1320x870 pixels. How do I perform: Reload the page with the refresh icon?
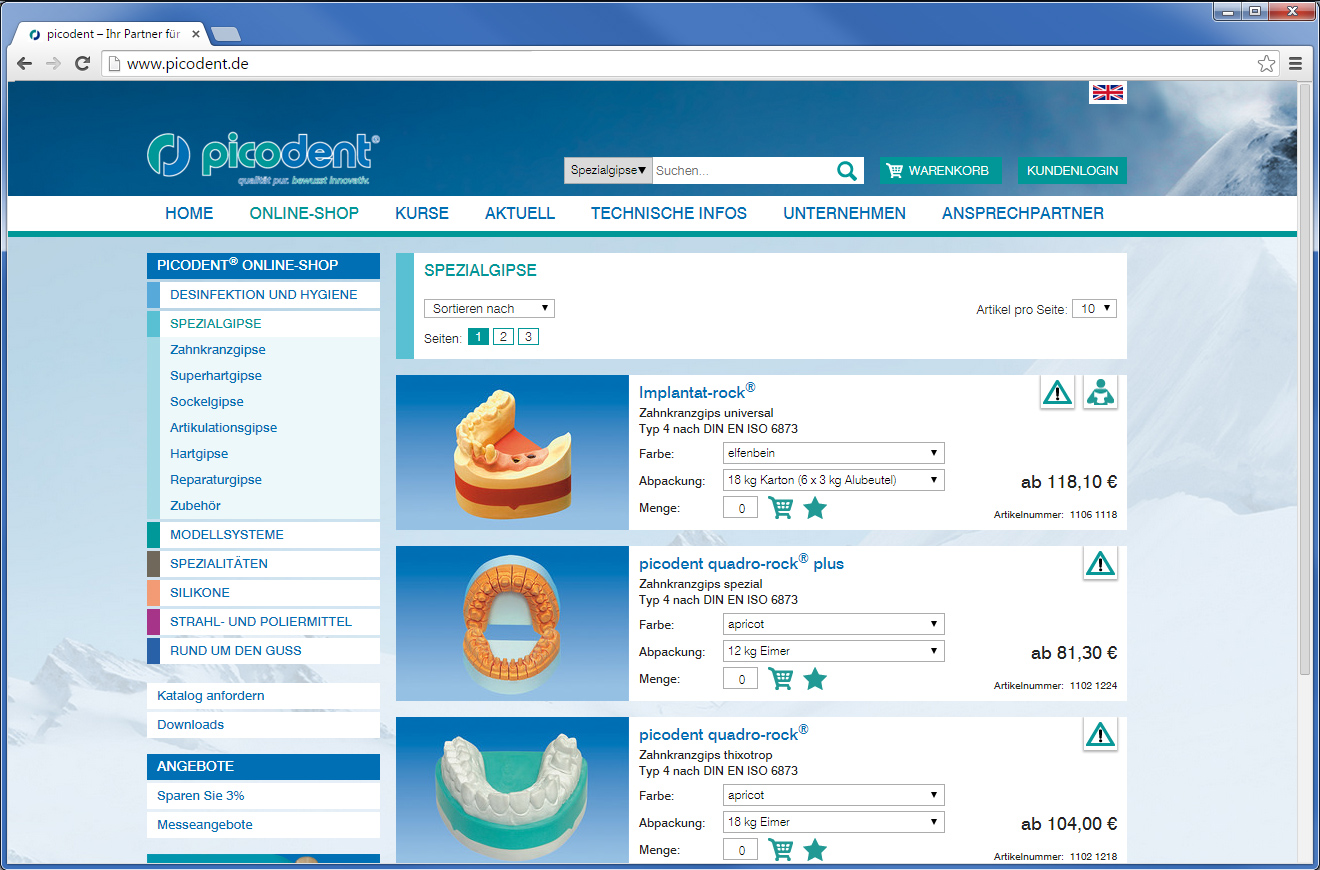pyautogui.click(x=83, y=63)
